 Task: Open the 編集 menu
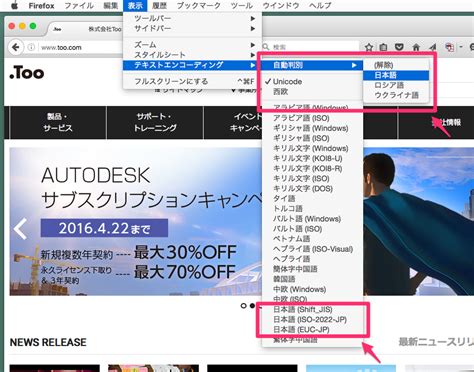(x=111, y=6)
